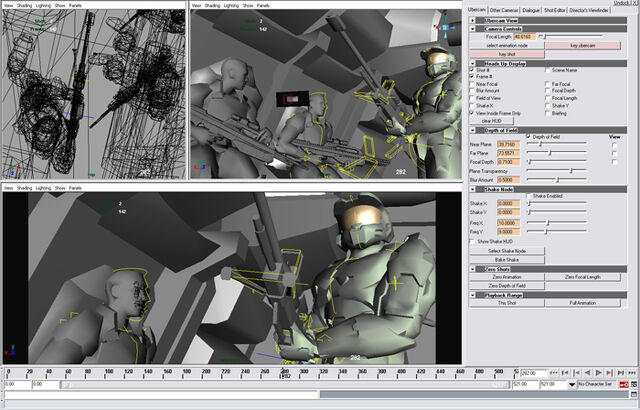
Task: Select the Ubercam tab
Action: (x=477, y=10)
